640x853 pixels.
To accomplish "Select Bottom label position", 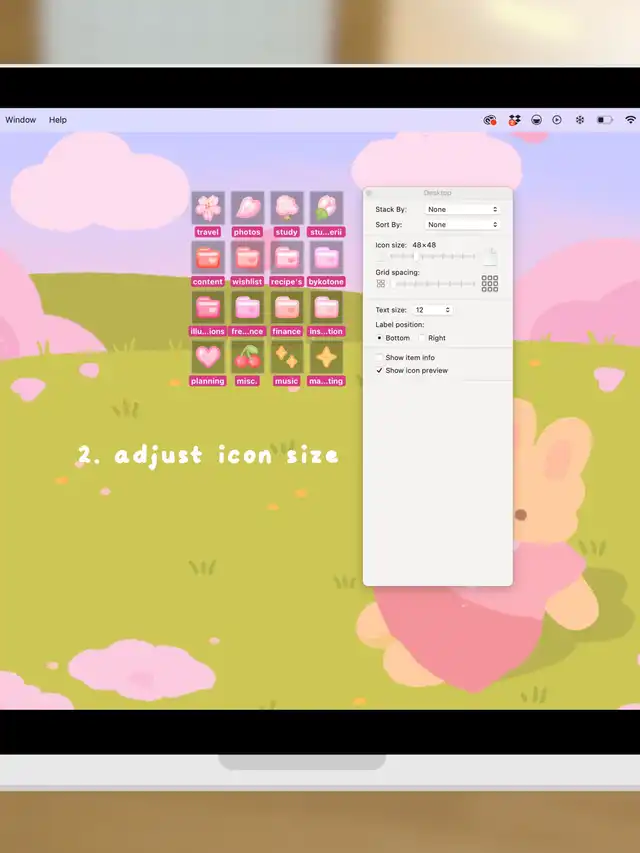I will tap(380, 339).
